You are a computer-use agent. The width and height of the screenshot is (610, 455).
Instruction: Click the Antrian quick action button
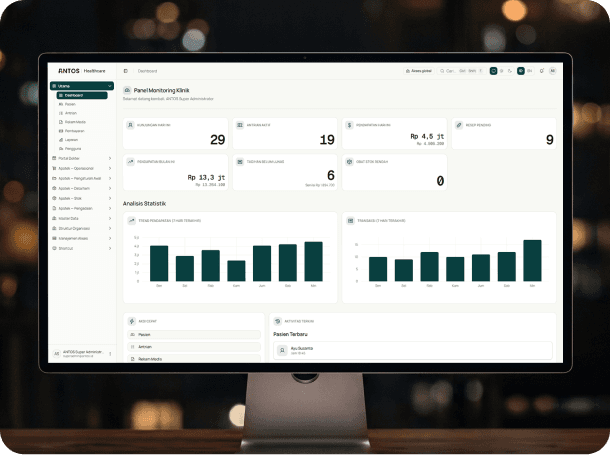(x=194, y=346)
